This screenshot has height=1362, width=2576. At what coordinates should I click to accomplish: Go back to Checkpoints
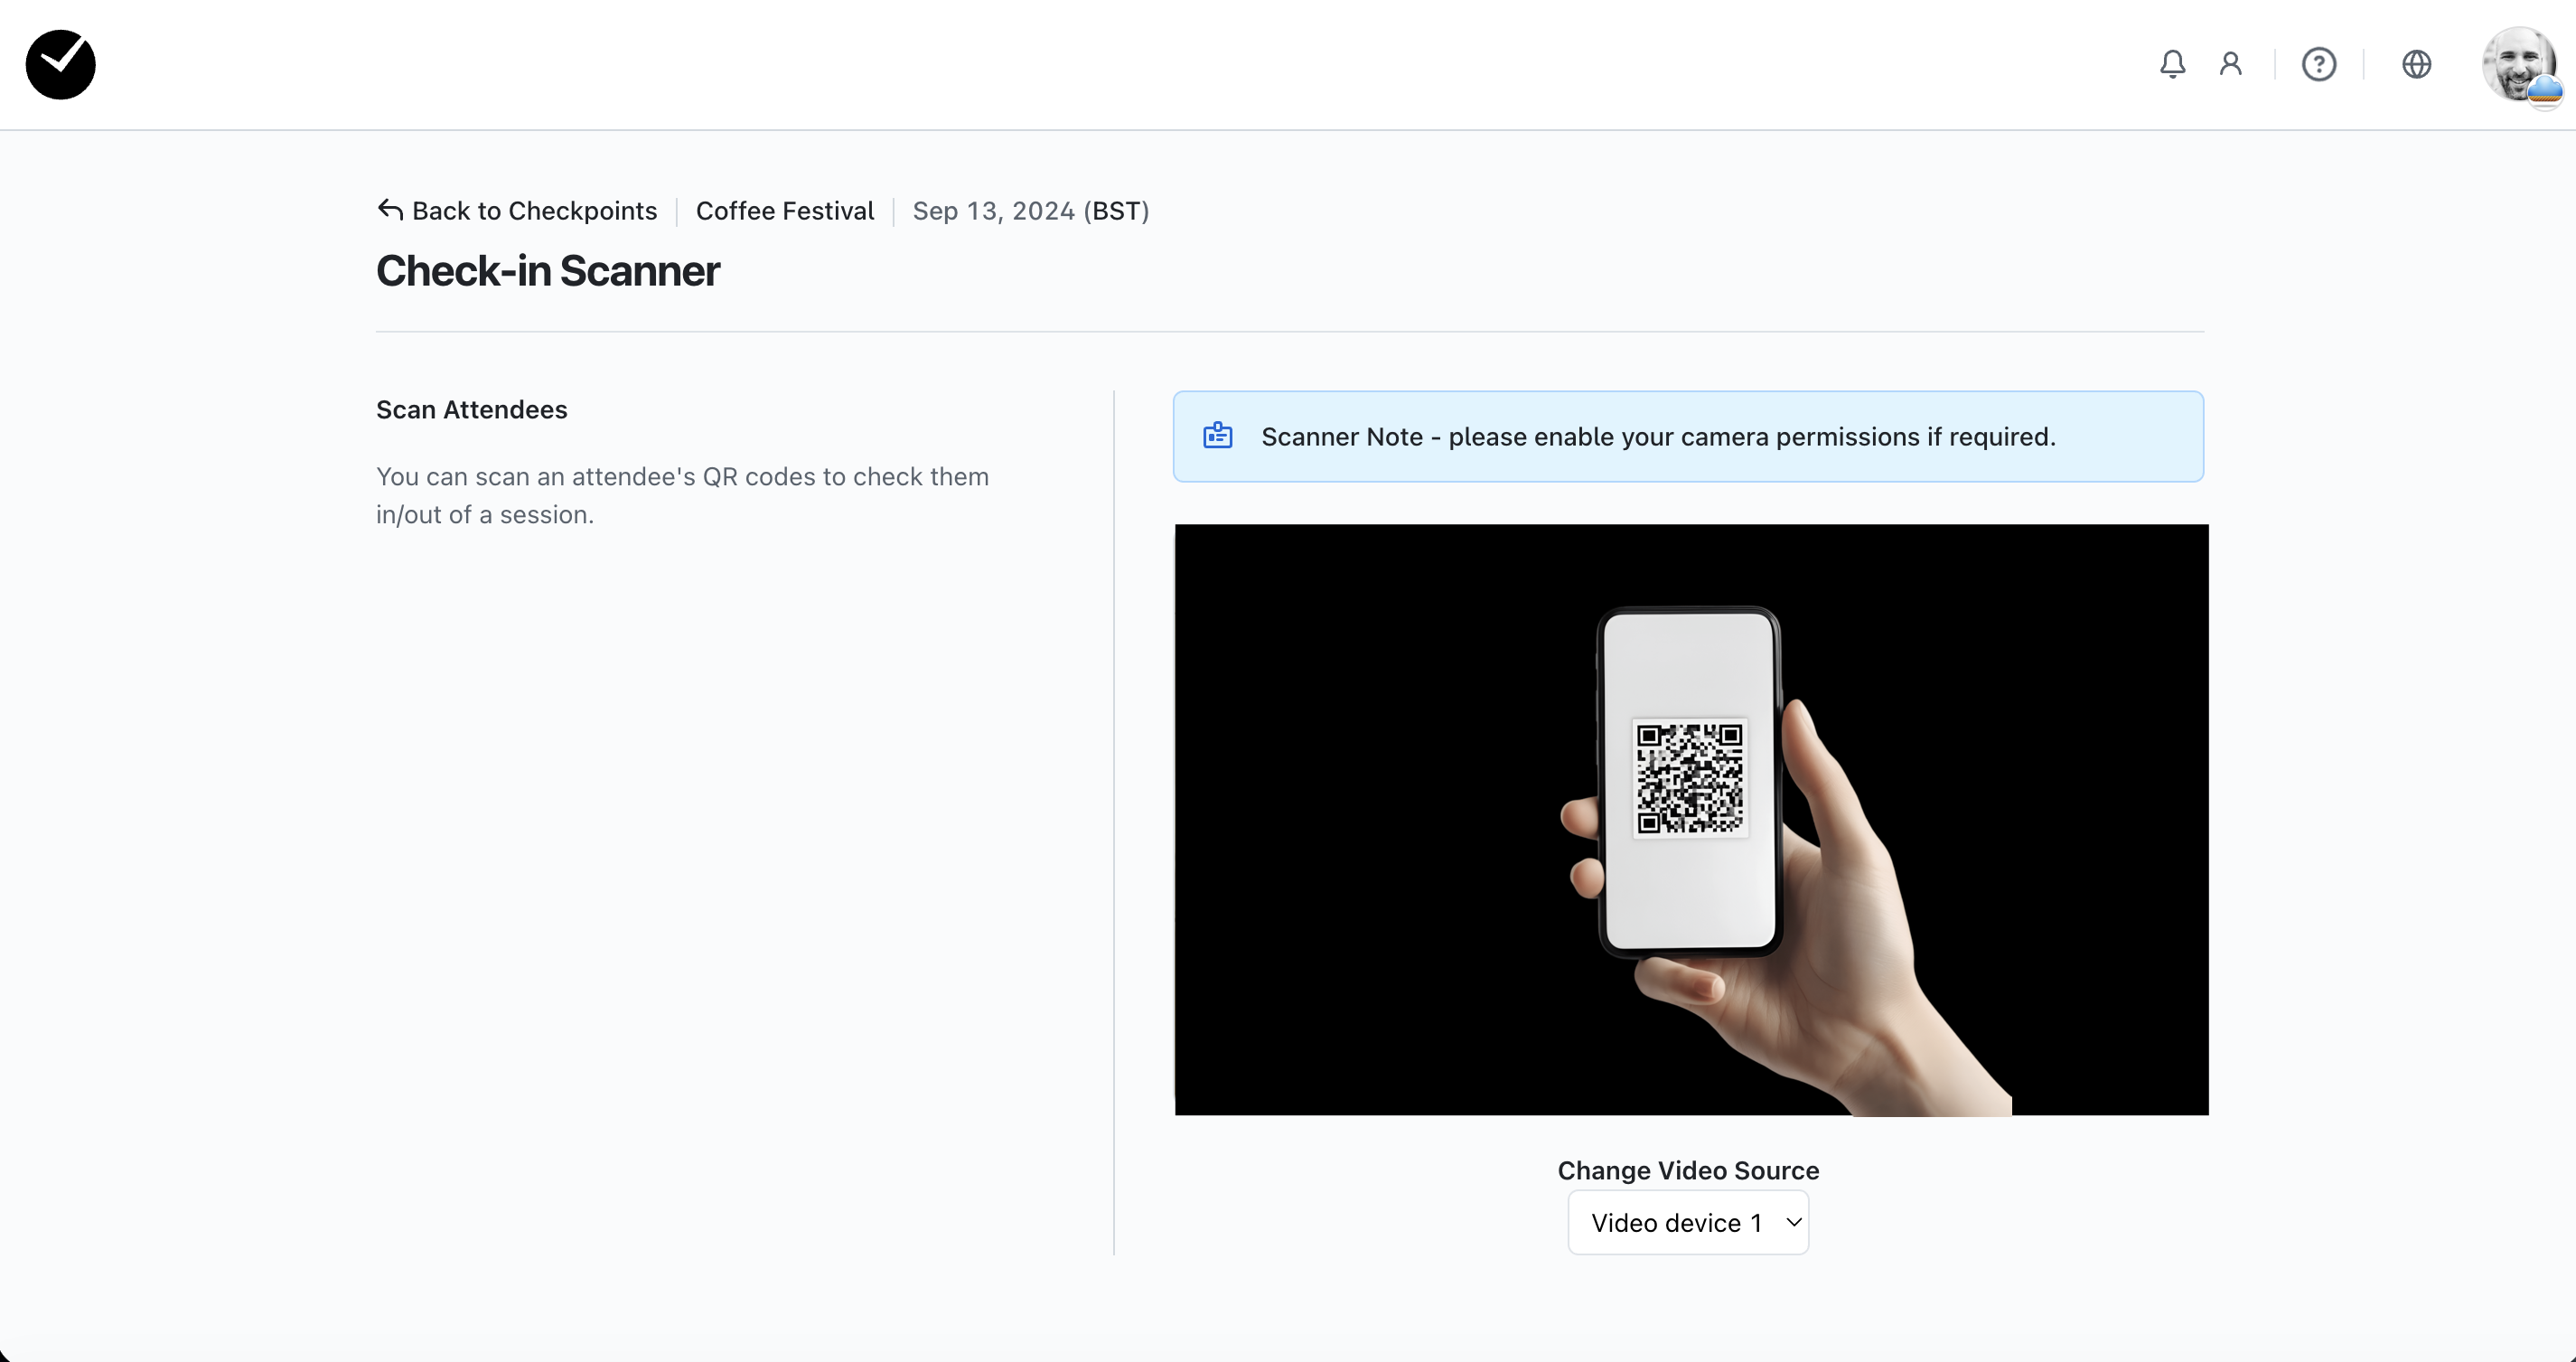tap(534, 211)
